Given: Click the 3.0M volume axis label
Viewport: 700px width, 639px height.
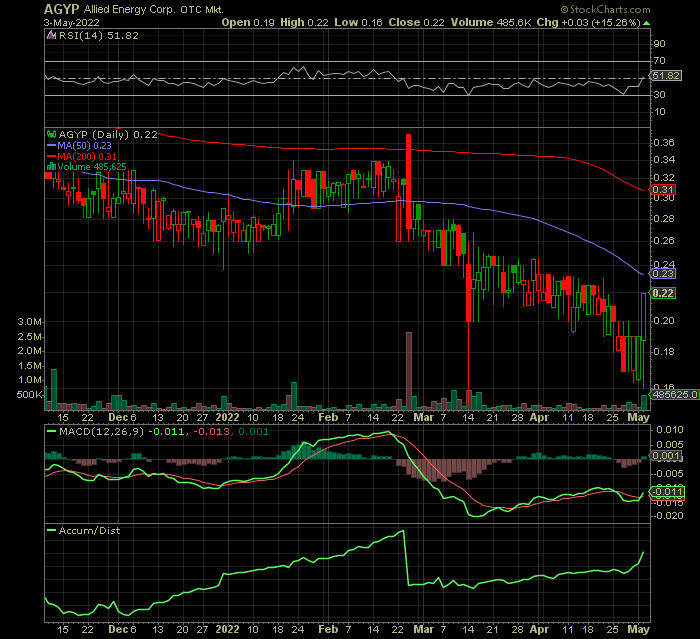Looking at the screenshot, I should point(30,322).
